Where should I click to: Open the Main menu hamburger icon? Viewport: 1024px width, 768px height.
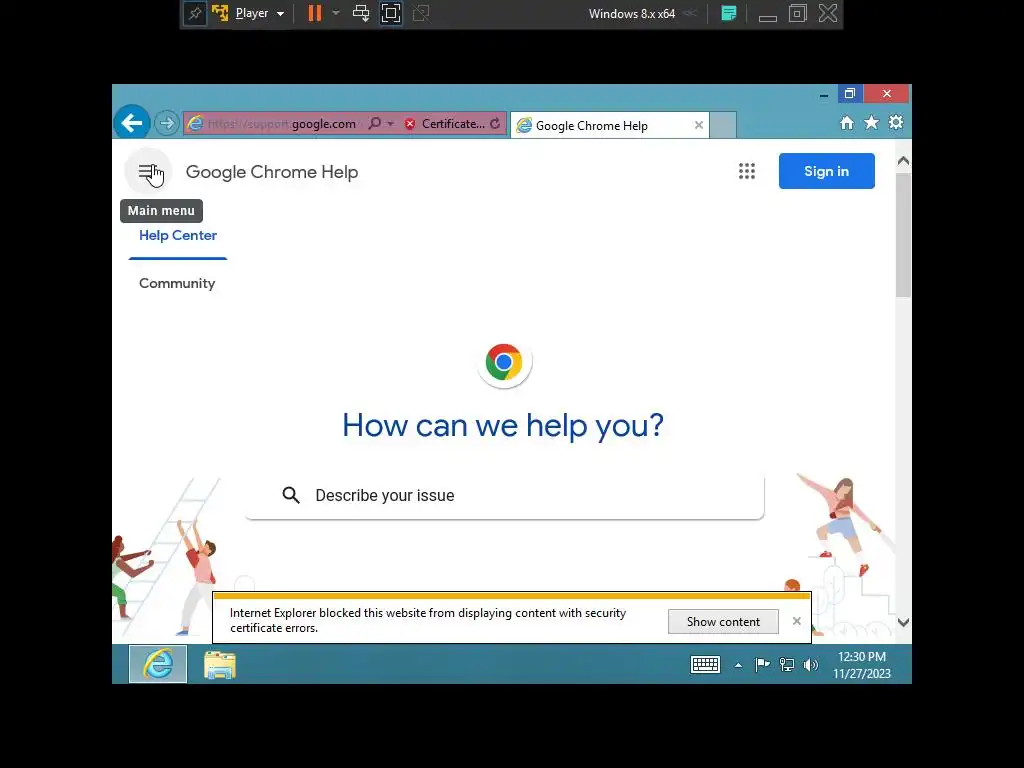tap(148, 172)
